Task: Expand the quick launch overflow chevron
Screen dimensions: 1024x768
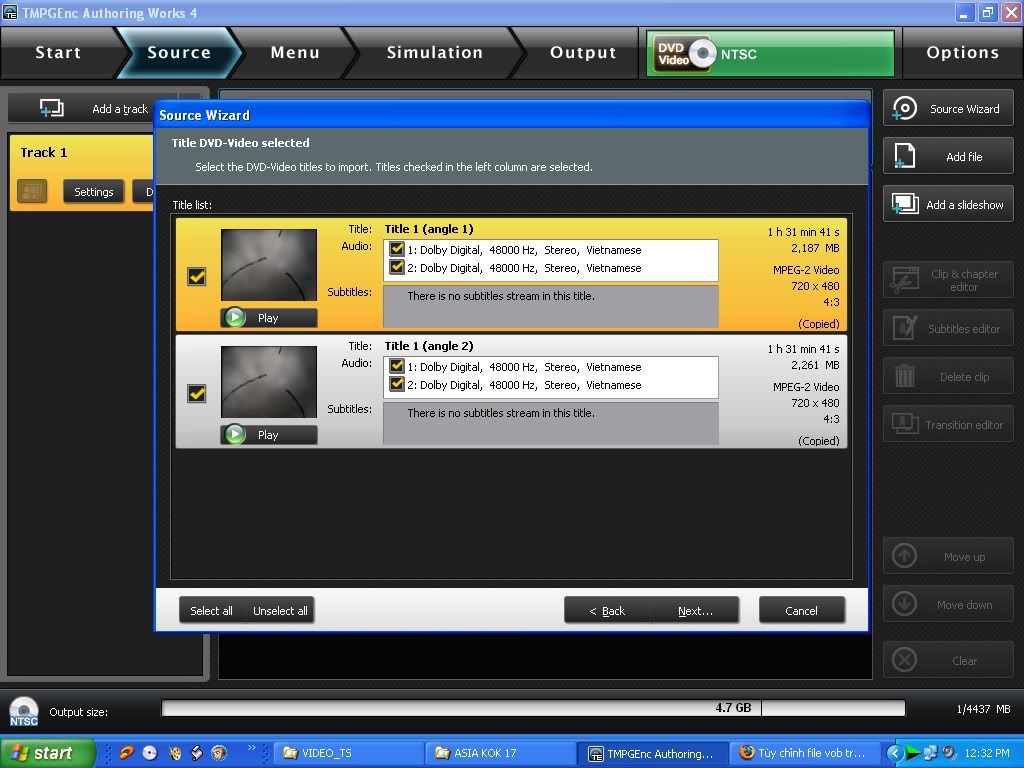Action: tap(251, 748)
